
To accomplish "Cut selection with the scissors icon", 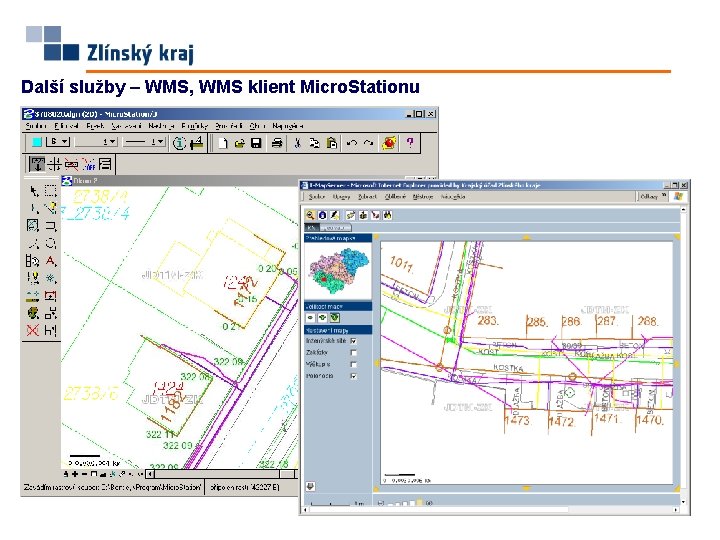I will (x=298, y=143).
